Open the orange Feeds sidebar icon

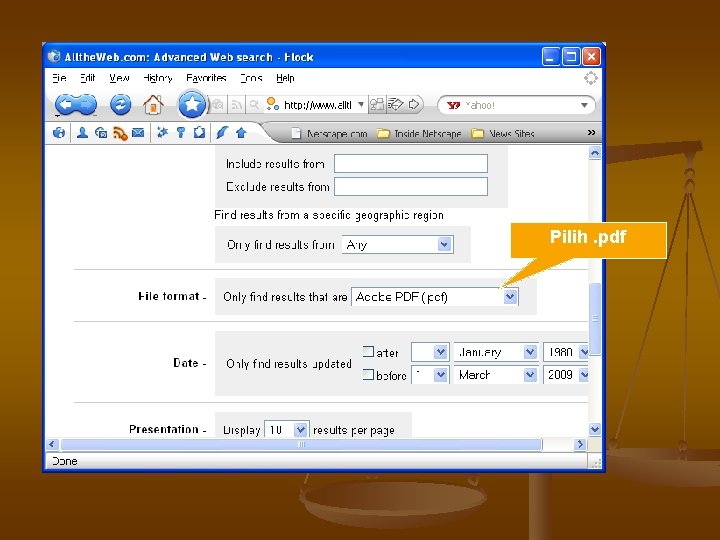pos(120,133)
